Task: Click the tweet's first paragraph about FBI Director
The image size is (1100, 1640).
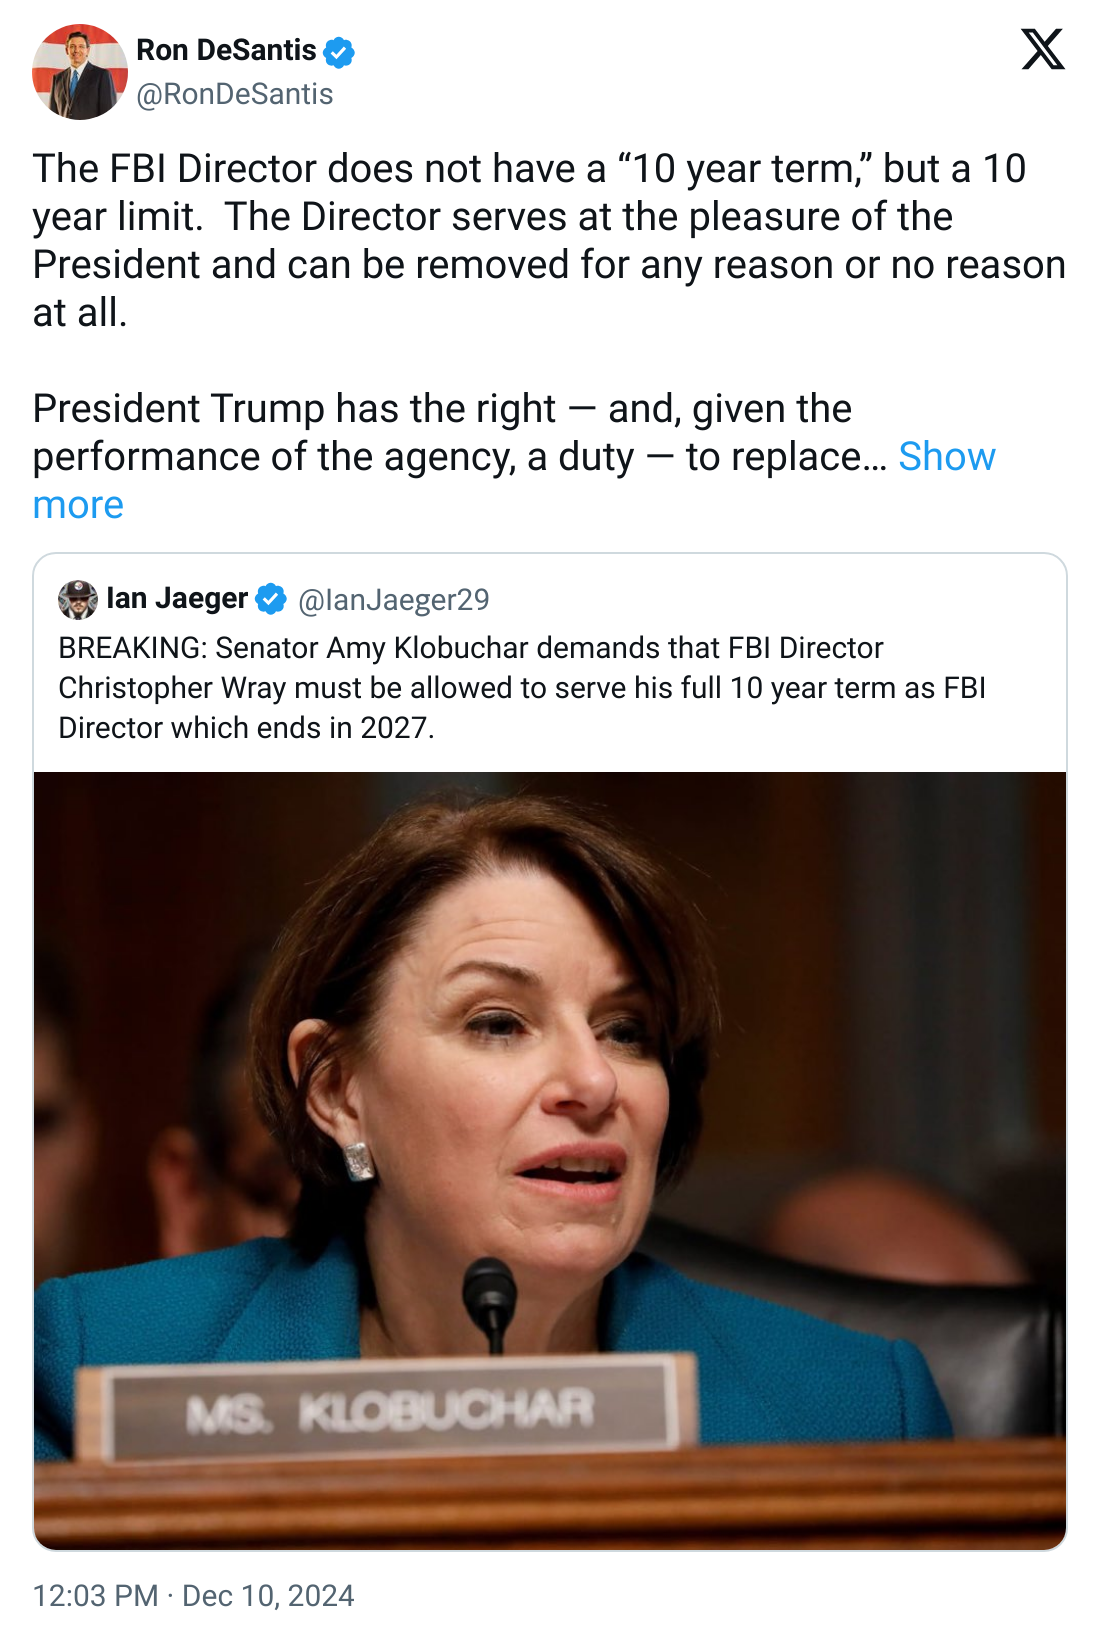Action: click(x=548, y=240)
